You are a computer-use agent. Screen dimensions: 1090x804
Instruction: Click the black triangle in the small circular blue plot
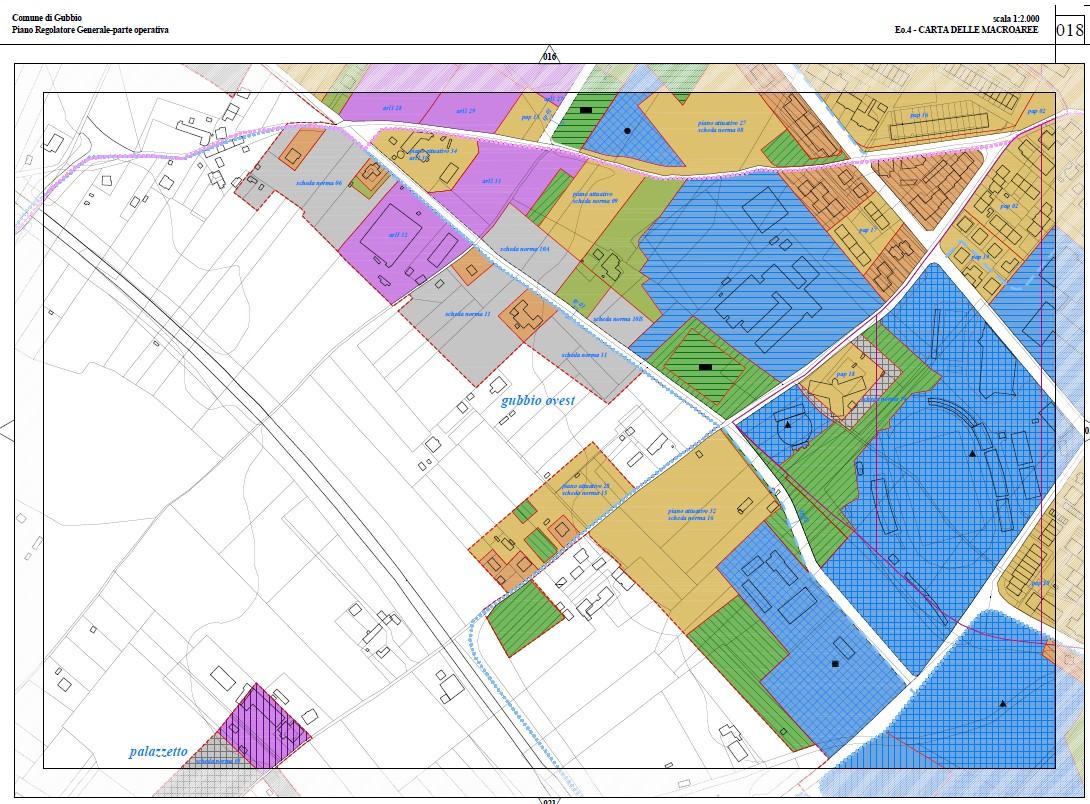pyautogui.click(x=788, y=425)
